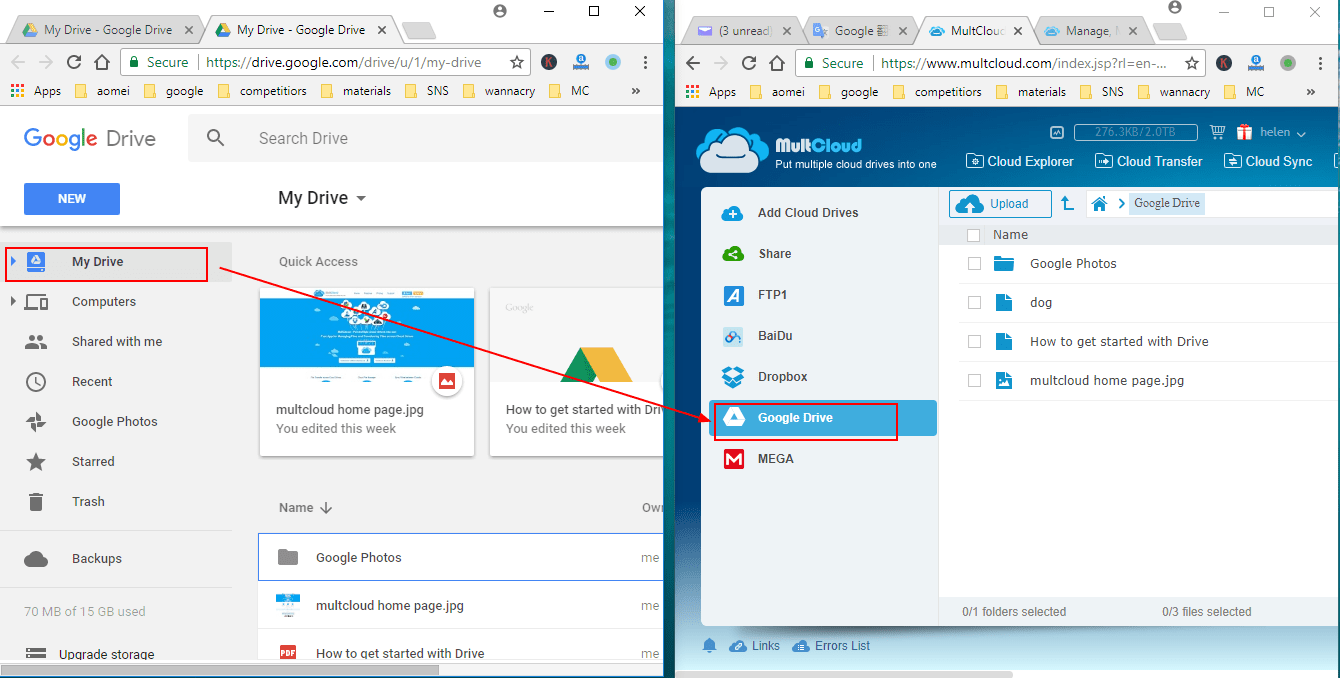Viewport: 1340px width, 678px height.
Task: Toggle Name sort arrow in Drive file list
Action: click(326, 508)
